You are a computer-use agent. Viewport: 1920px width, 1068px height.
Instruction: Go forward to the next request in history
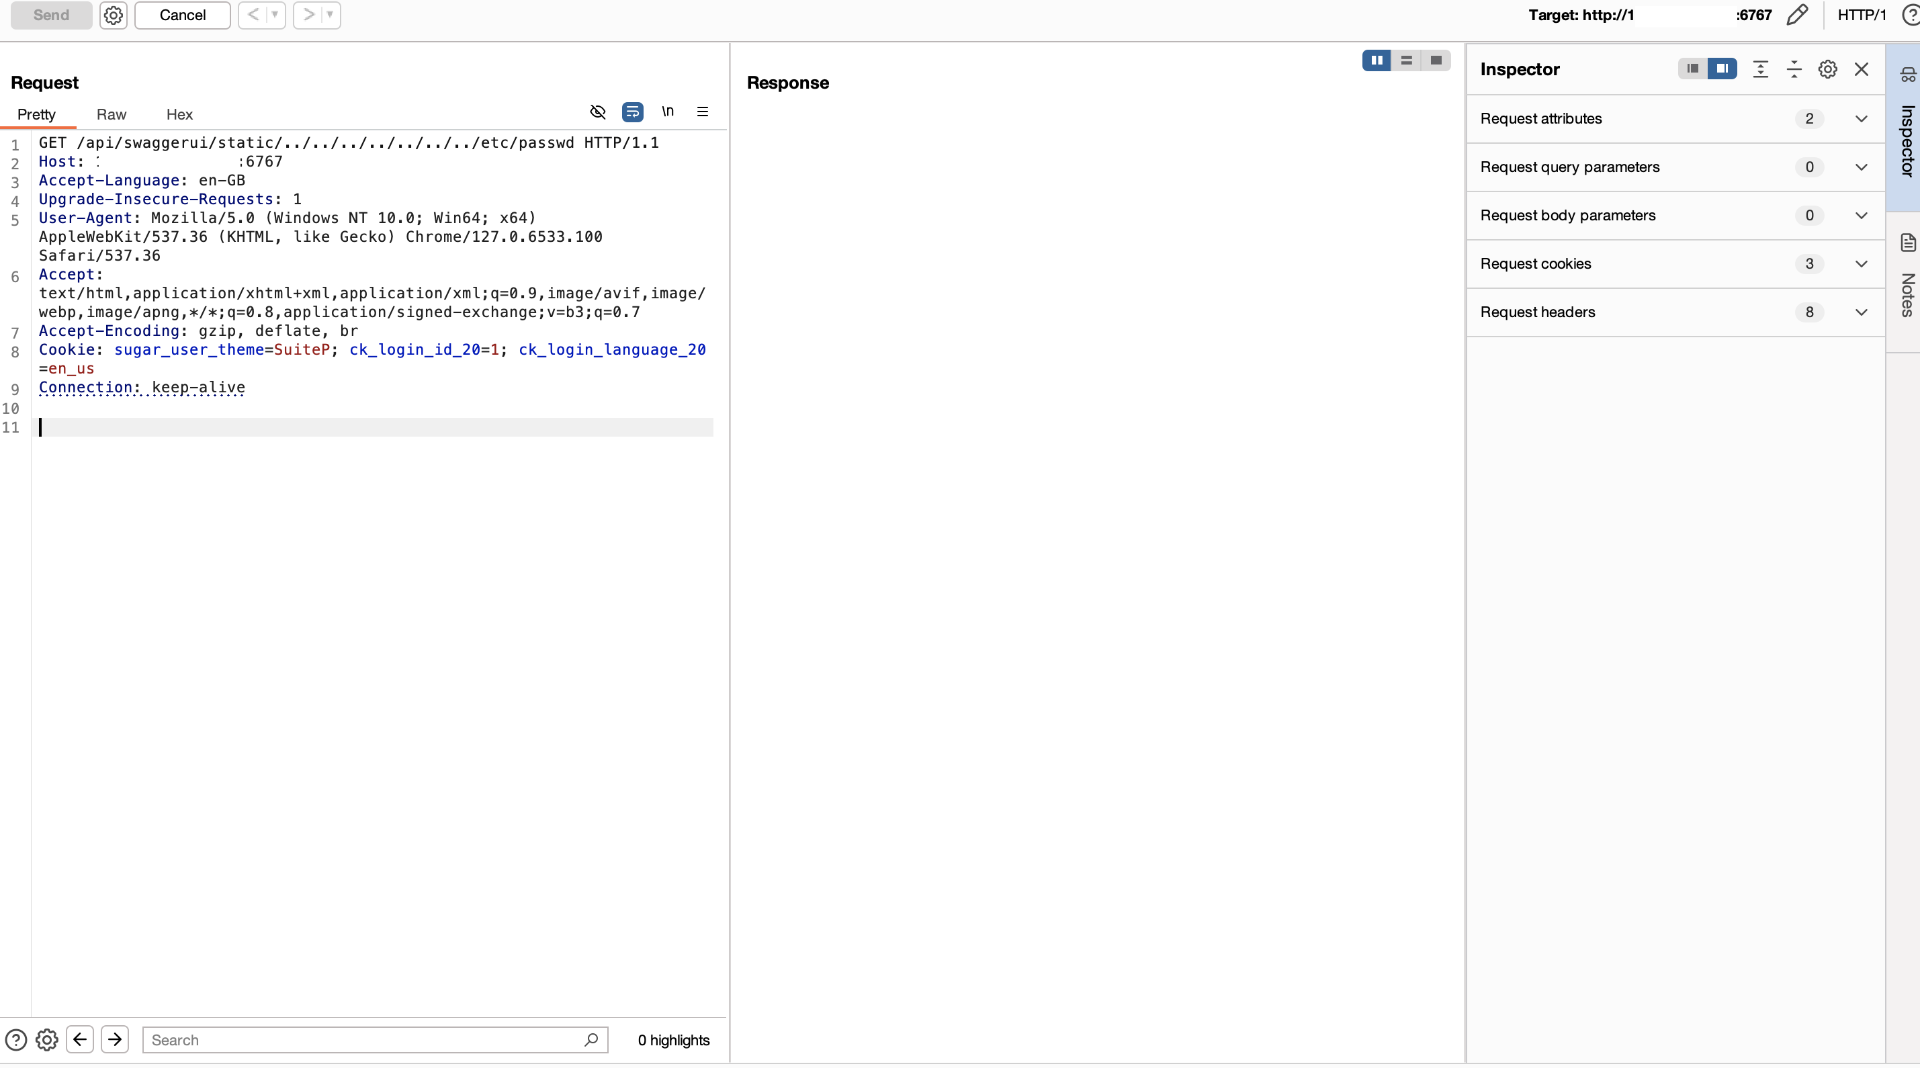click(308, 15)
